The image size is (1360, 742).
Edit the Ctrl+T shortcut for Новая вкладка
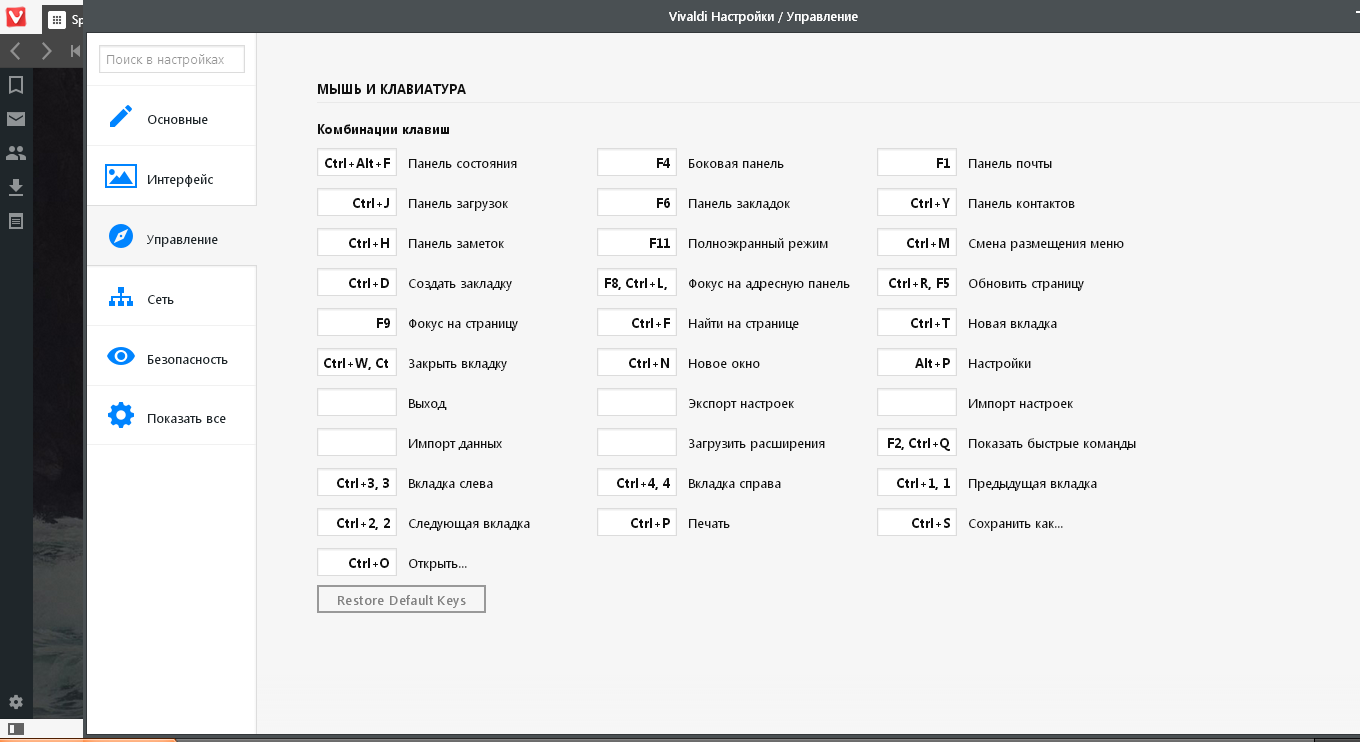[917, 323]
